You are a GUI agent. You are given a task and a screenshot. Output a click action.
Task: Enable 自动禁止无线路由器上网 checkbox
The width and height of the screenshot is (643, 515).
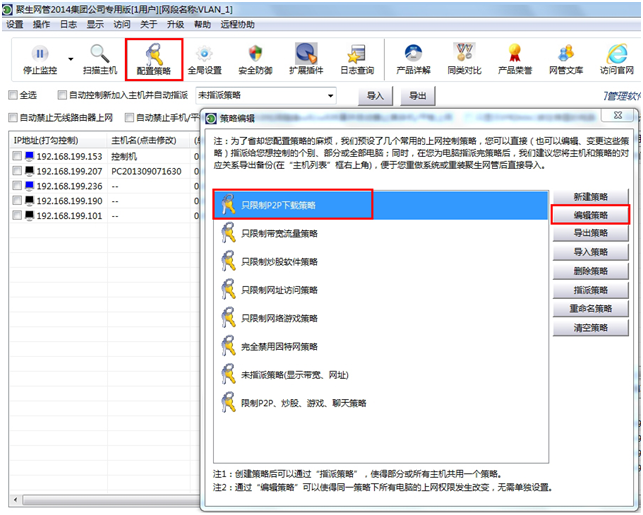(x=13, y=118)
